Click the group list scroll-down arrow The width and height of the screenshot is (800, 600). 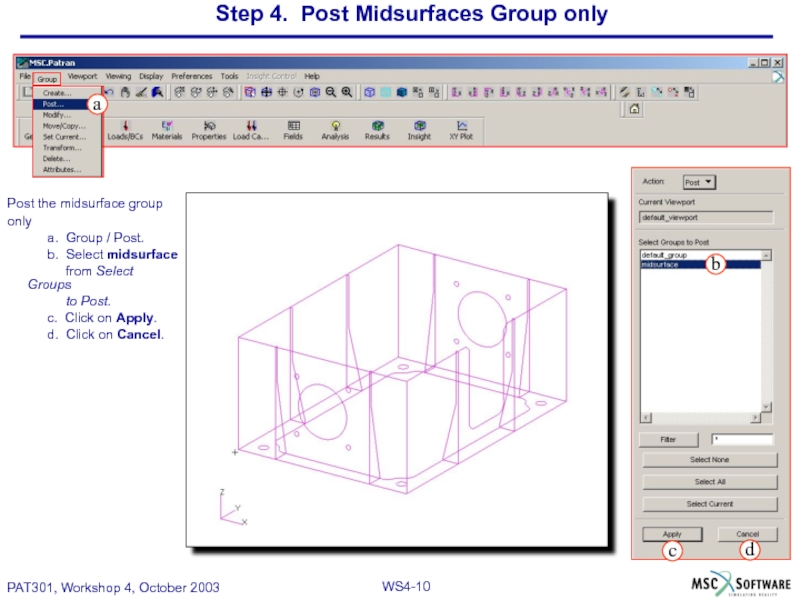[x=766, y=407]
